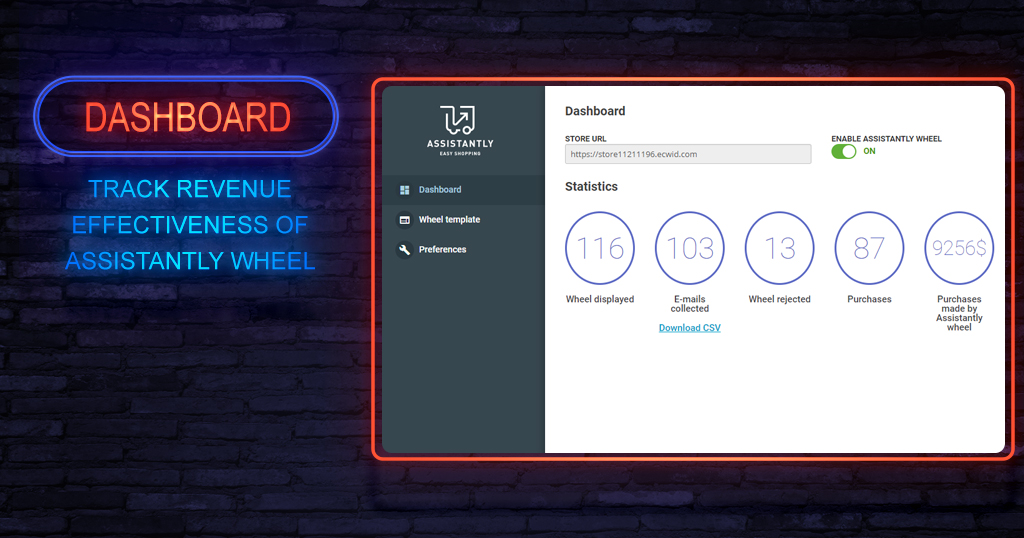The width and height of the screenshot is (1024, 538).
Task: Click the 'E-mails collected' label
Action: coord(690,304)
